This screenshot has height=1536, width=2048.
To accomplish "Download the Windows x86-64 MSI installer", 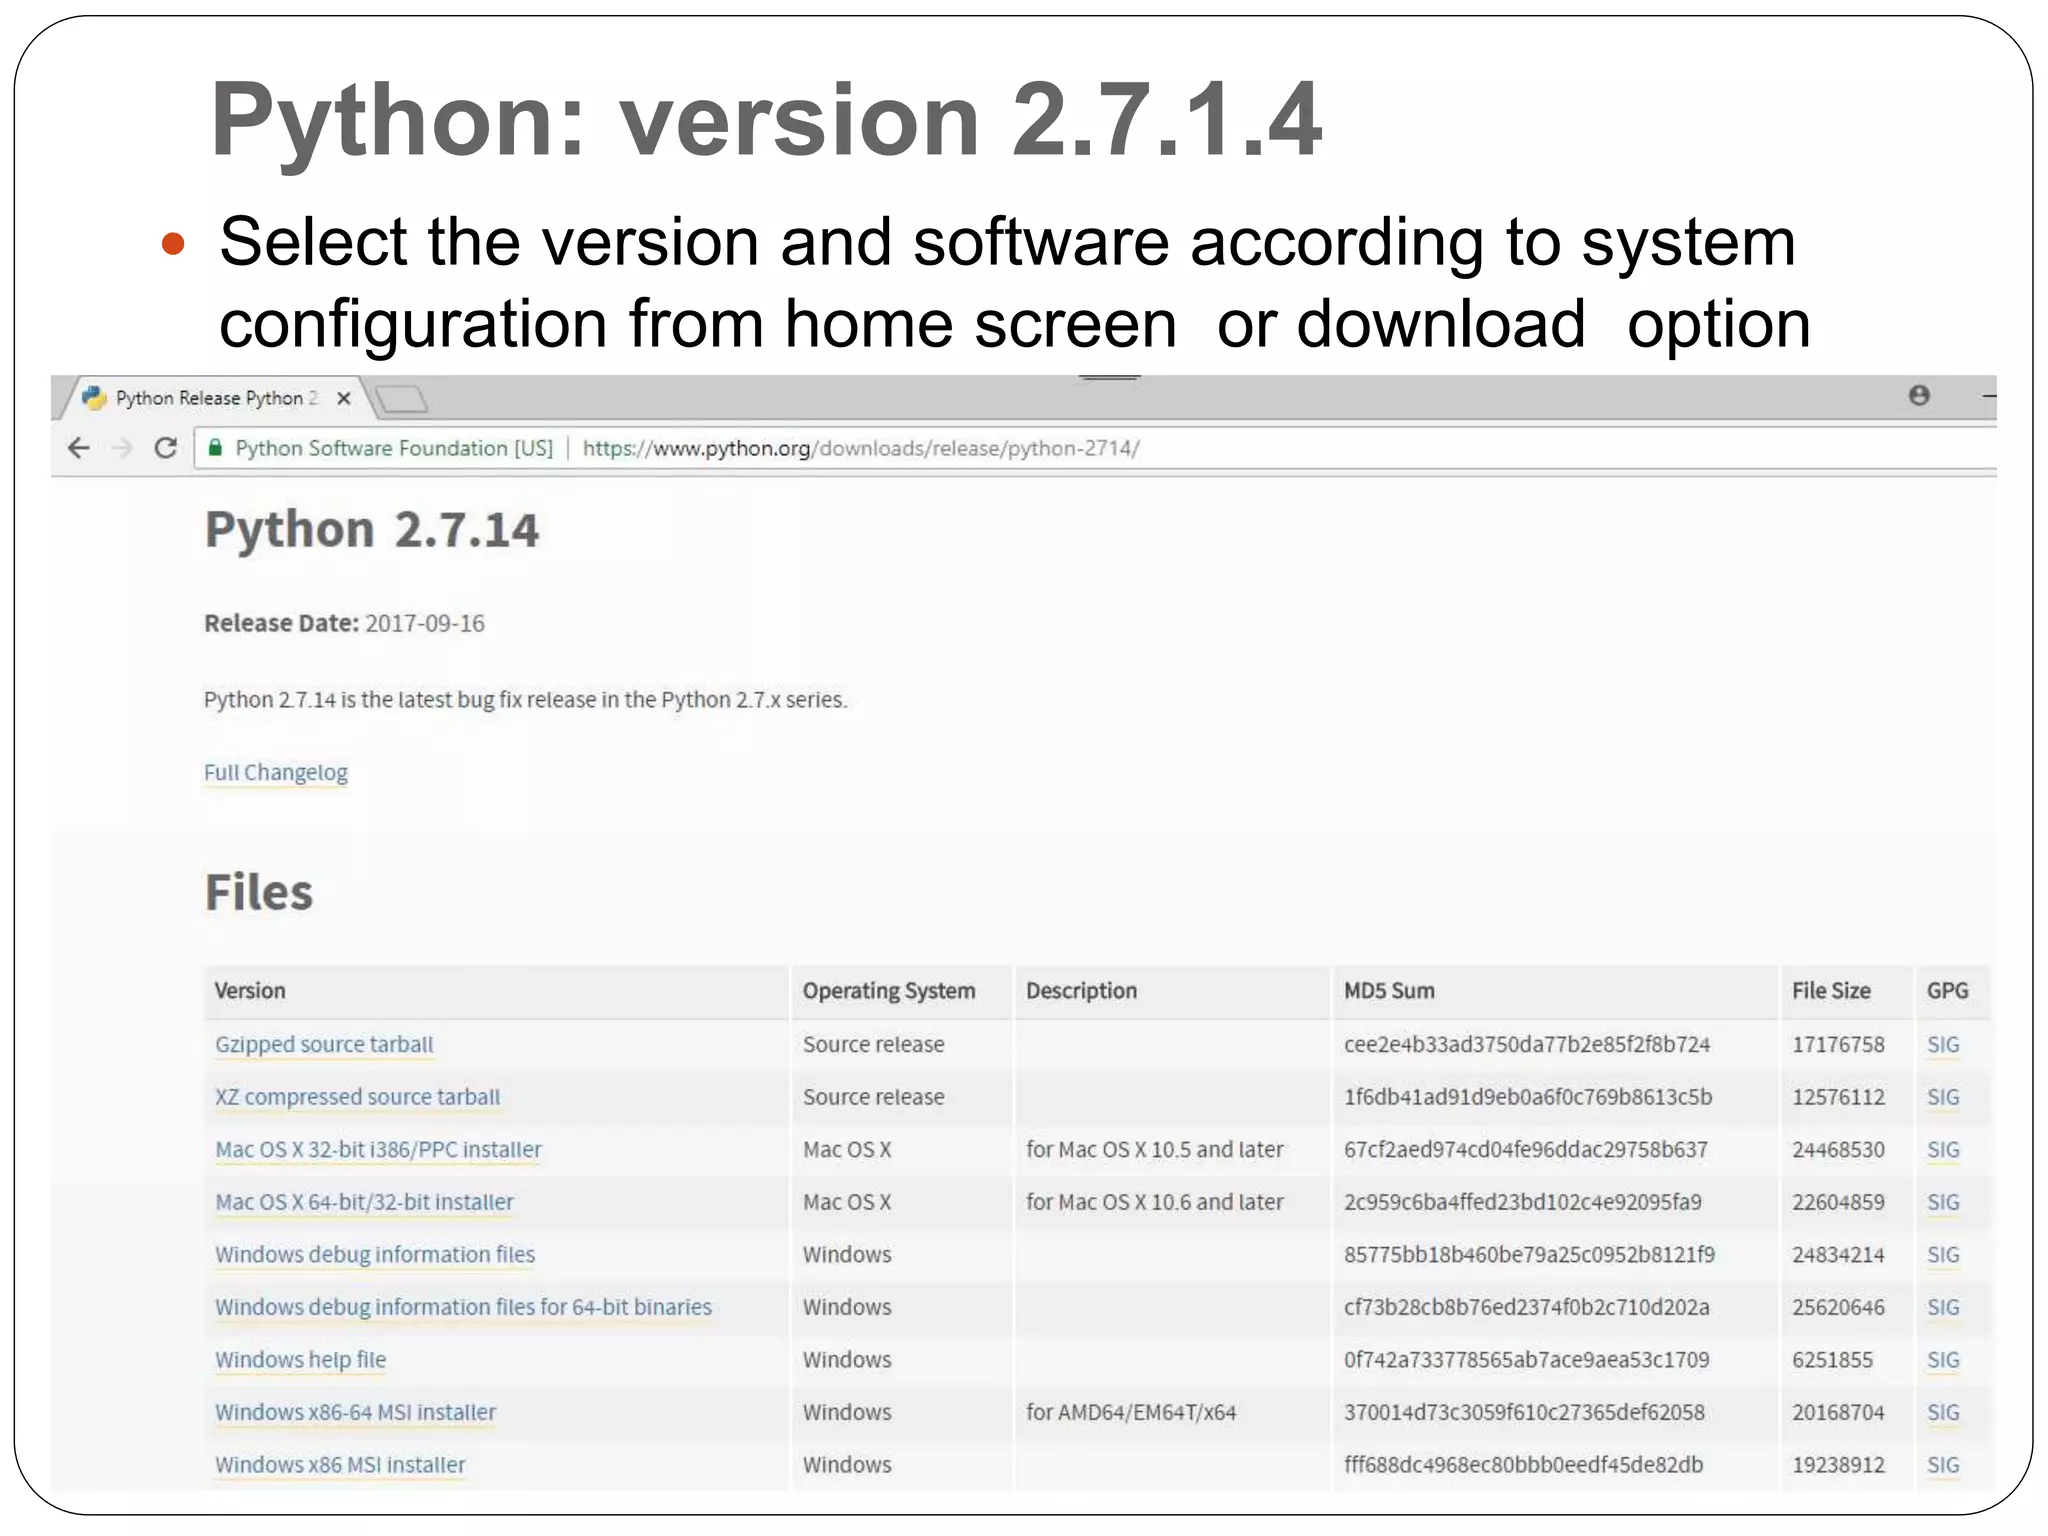I will [x=355, y=1412].
